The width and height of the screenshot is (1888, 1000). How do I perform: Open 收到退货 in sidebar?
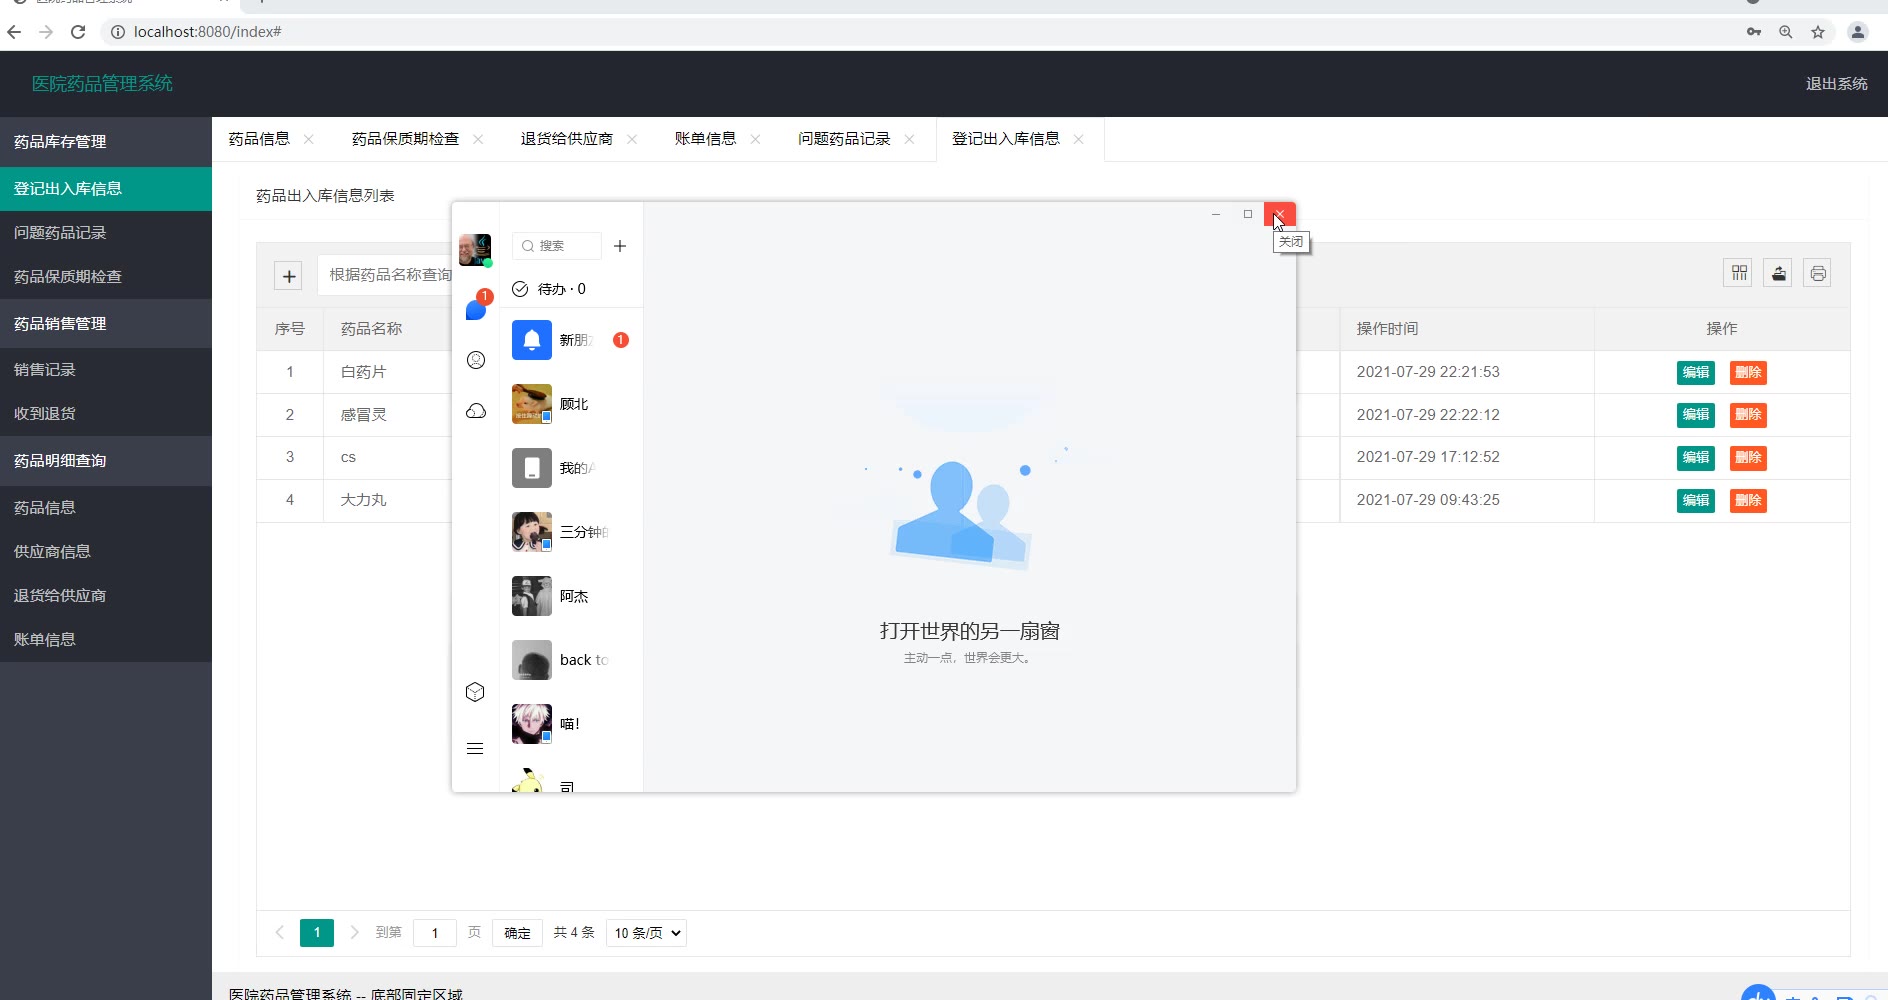click(106, 414)
